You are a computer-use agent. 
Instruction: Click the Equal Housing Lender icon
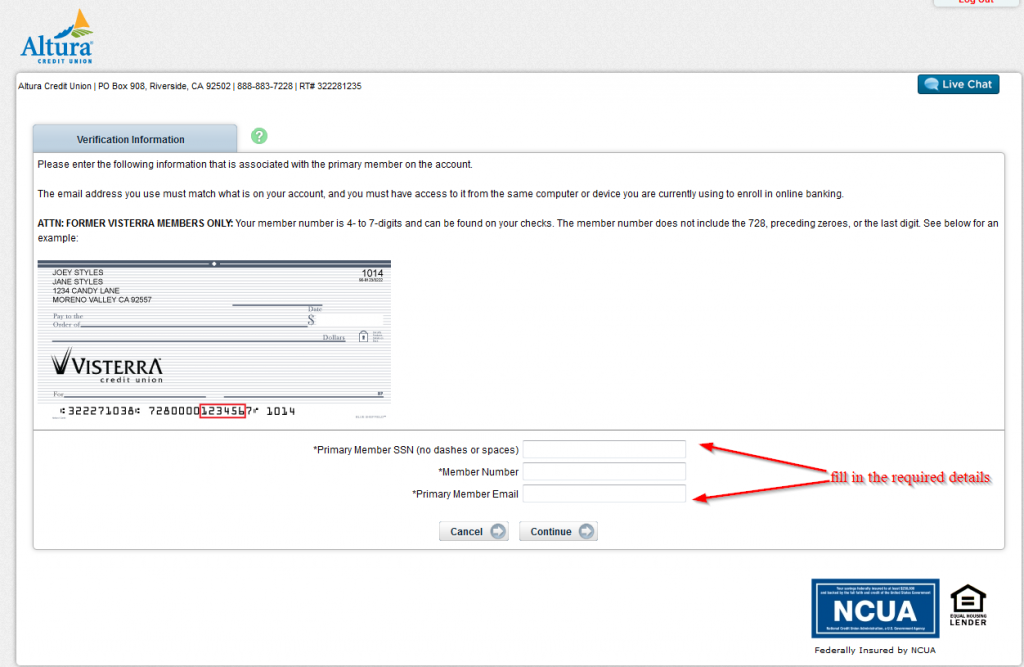click(x=967, y=605)
